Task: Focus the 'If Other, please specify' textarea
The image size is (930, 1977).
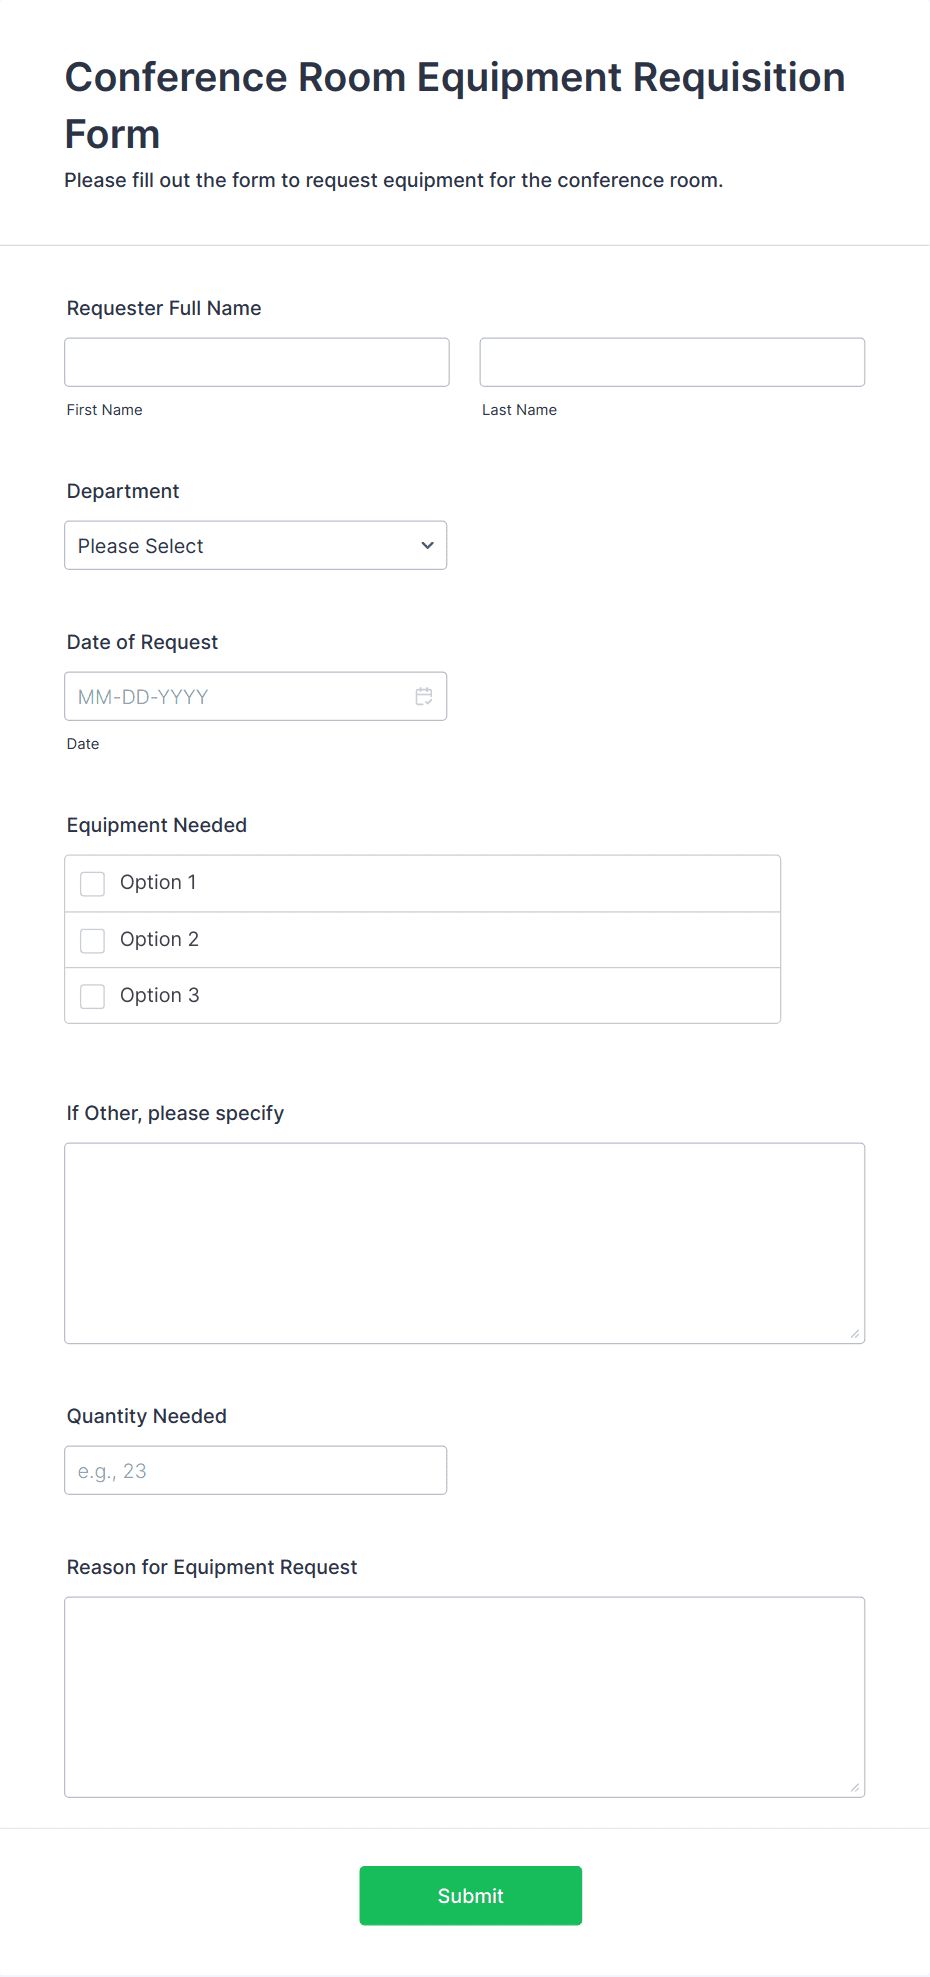Action: 465,1244
